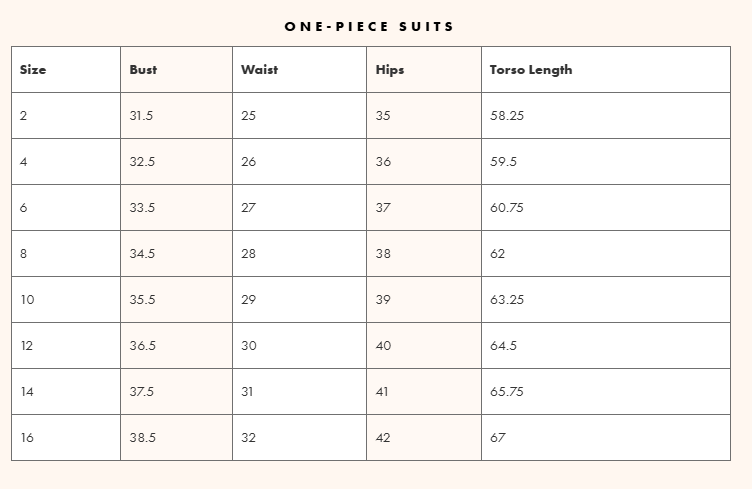The width and height of the screenshot is (752, 489).
Task: Click the Waist column header
Action: (259, 70)
